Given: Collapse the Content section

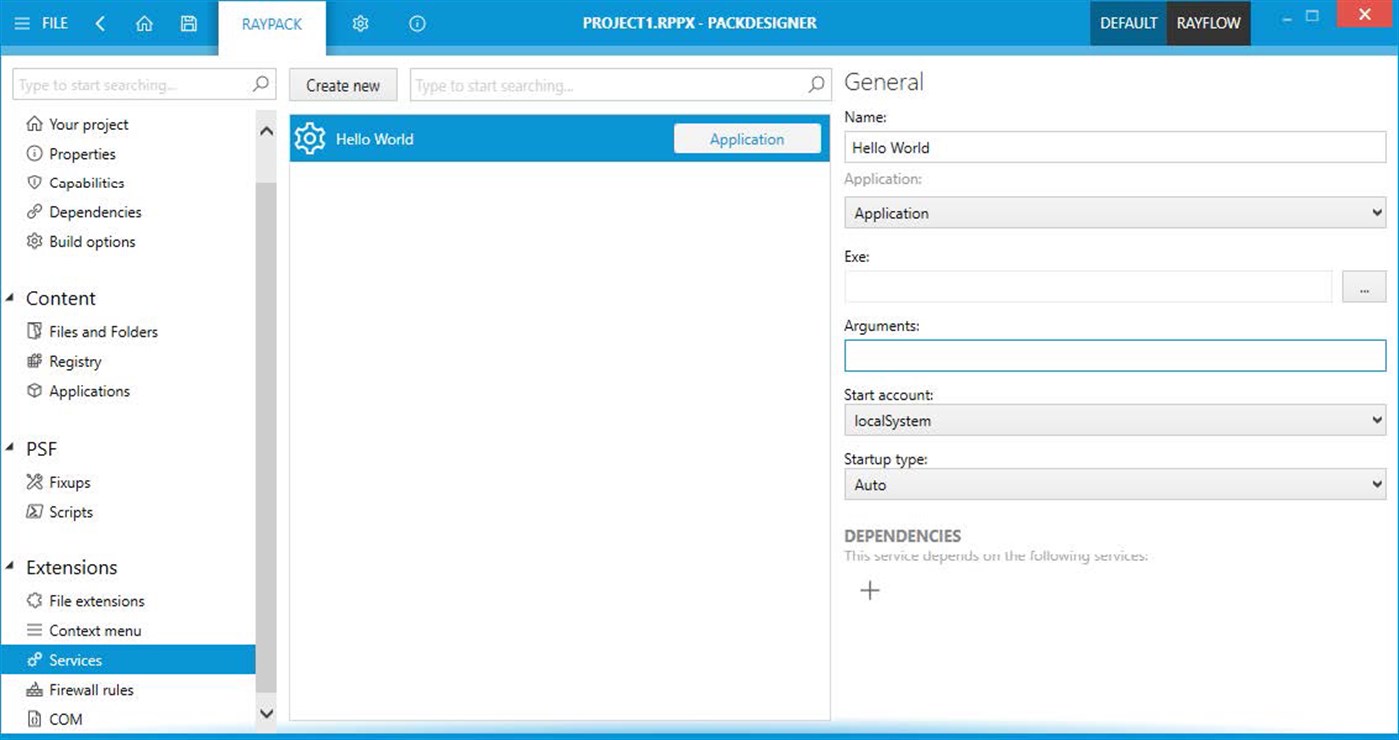Looking at the screenshot, I should (11, 299).
